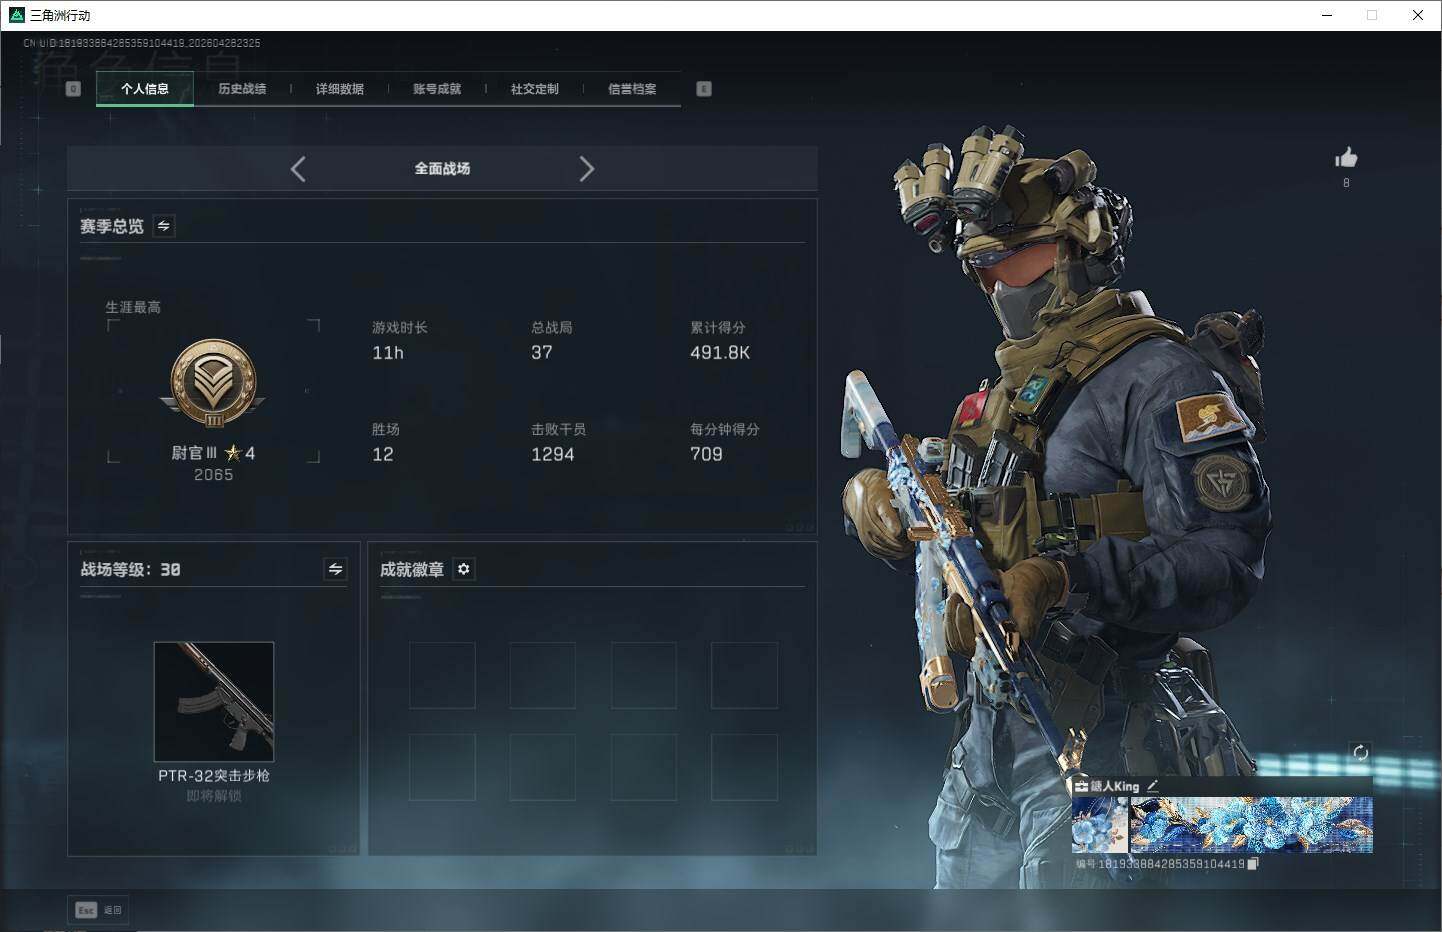1442x932 pixels.
Task: Click the like count 8 under the thumbs-up
Action: click(x=1346, y=183)
